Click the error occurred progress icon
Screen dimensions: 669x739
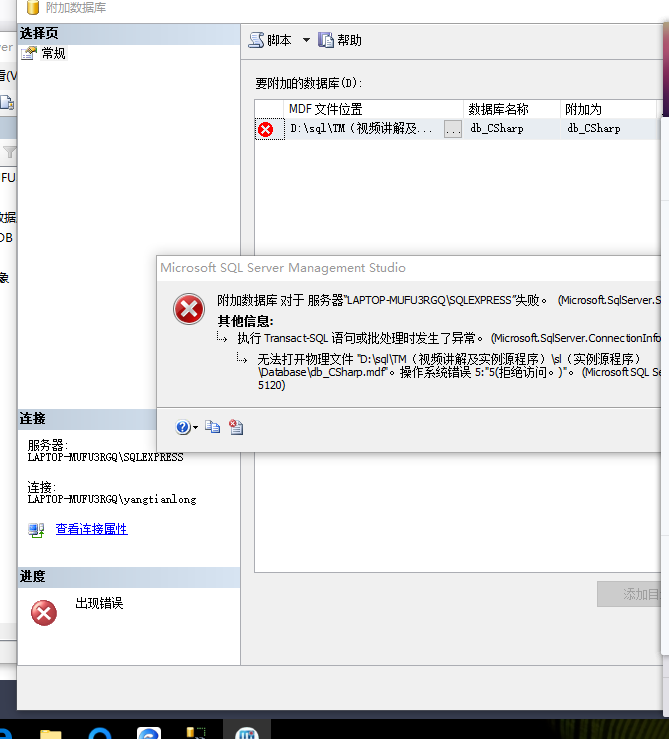pyautogui.click(x=44, y=613)
